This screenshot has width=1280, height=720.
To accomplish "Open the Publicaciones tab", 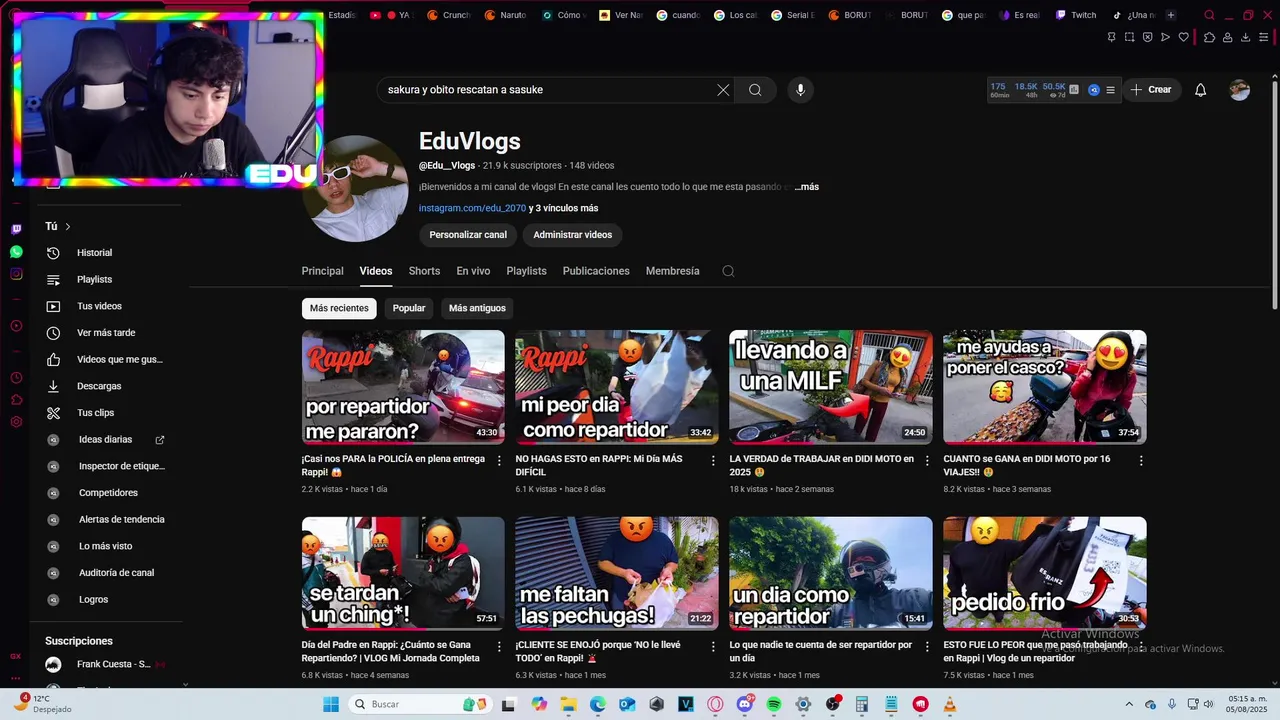I will 596,271.
